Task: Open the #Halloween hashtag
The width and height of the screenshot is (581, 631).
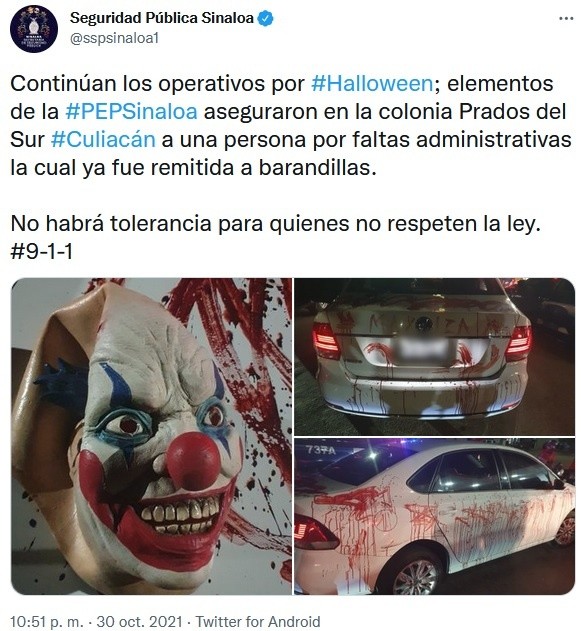Action: click(x=372, y=84)
